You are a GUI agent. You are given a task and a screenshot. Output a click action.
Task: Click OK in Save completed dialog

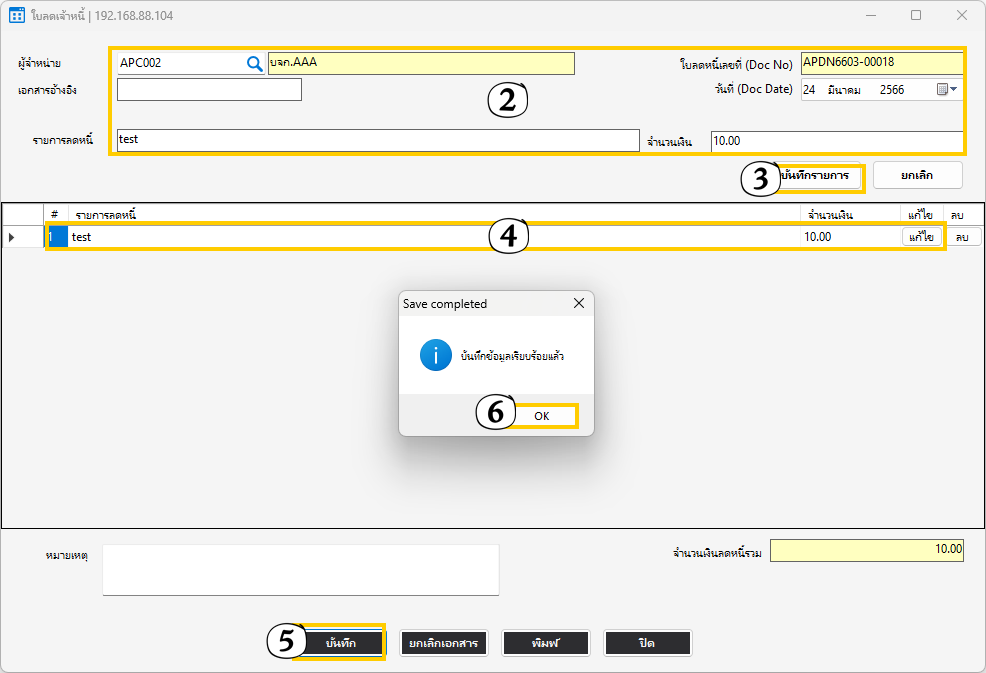540,415
